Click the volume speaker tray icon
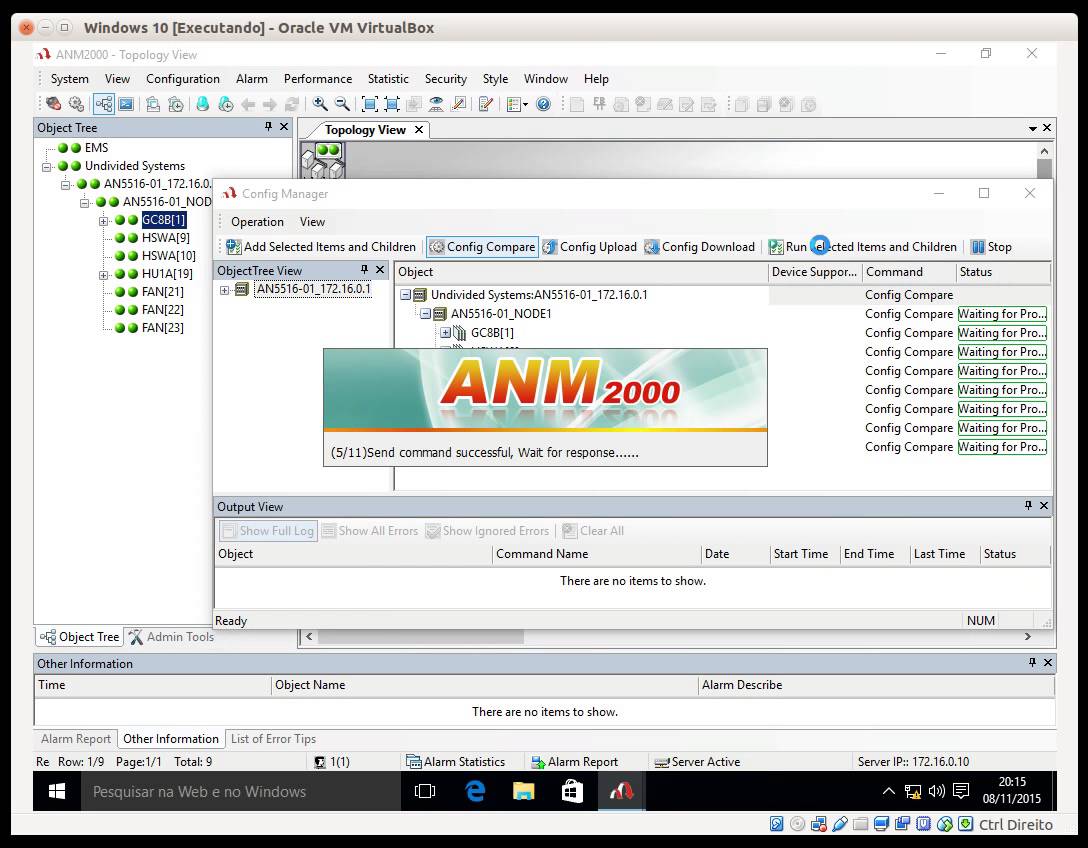The width and height of the screenshot is (1088, 848). click(937, 791)
